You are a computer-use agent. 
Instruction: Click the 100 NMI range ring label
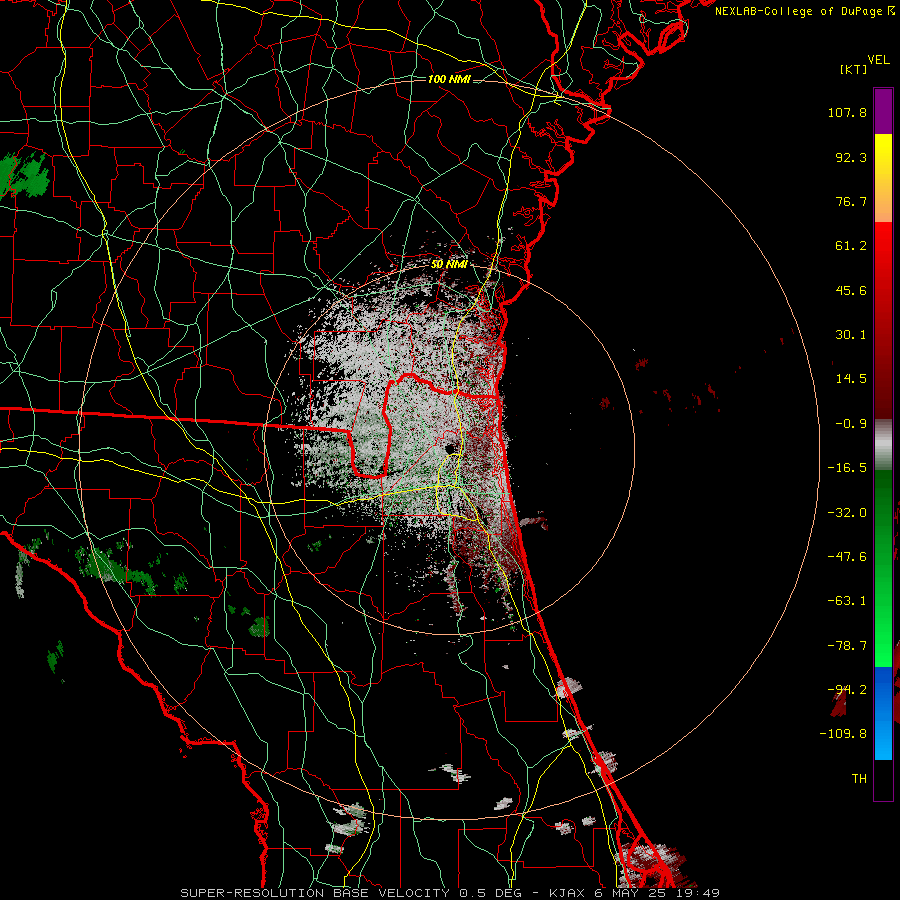[x=449, y=79]
